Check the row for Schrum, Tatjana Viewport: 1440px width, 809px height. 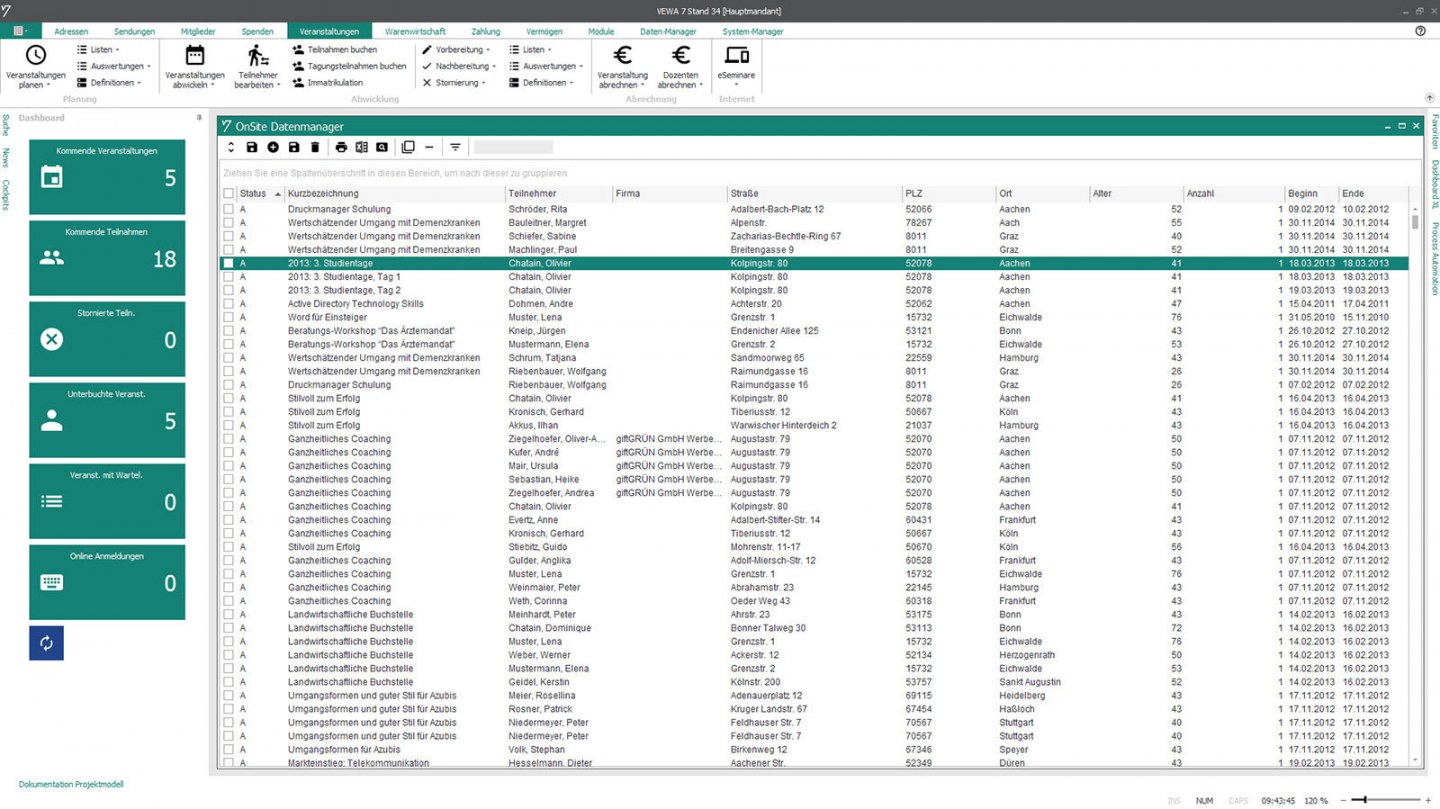[229, 358]
